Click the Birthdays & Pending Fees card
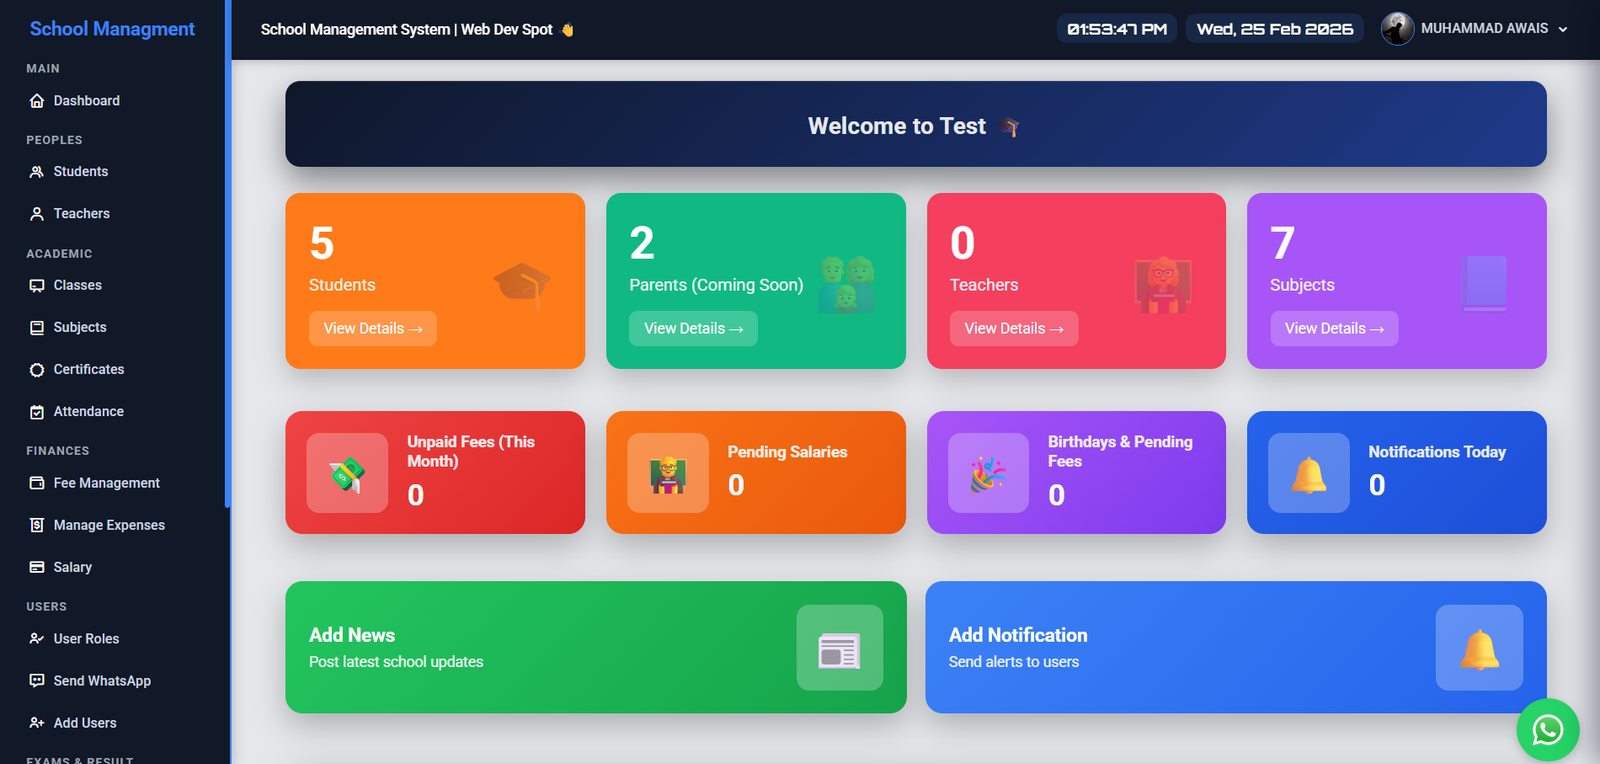The height and width of the screenshot is (764, 1600). point(1076,472)
